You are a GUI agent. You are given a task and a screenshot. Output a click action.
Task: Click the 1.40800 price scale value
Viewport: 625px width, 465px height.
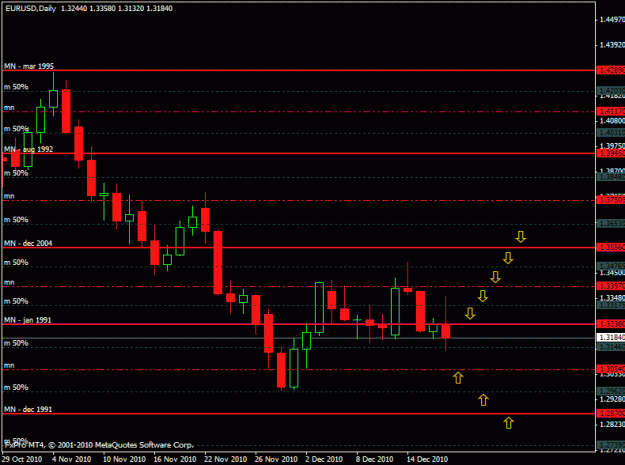tap(612, 121)
